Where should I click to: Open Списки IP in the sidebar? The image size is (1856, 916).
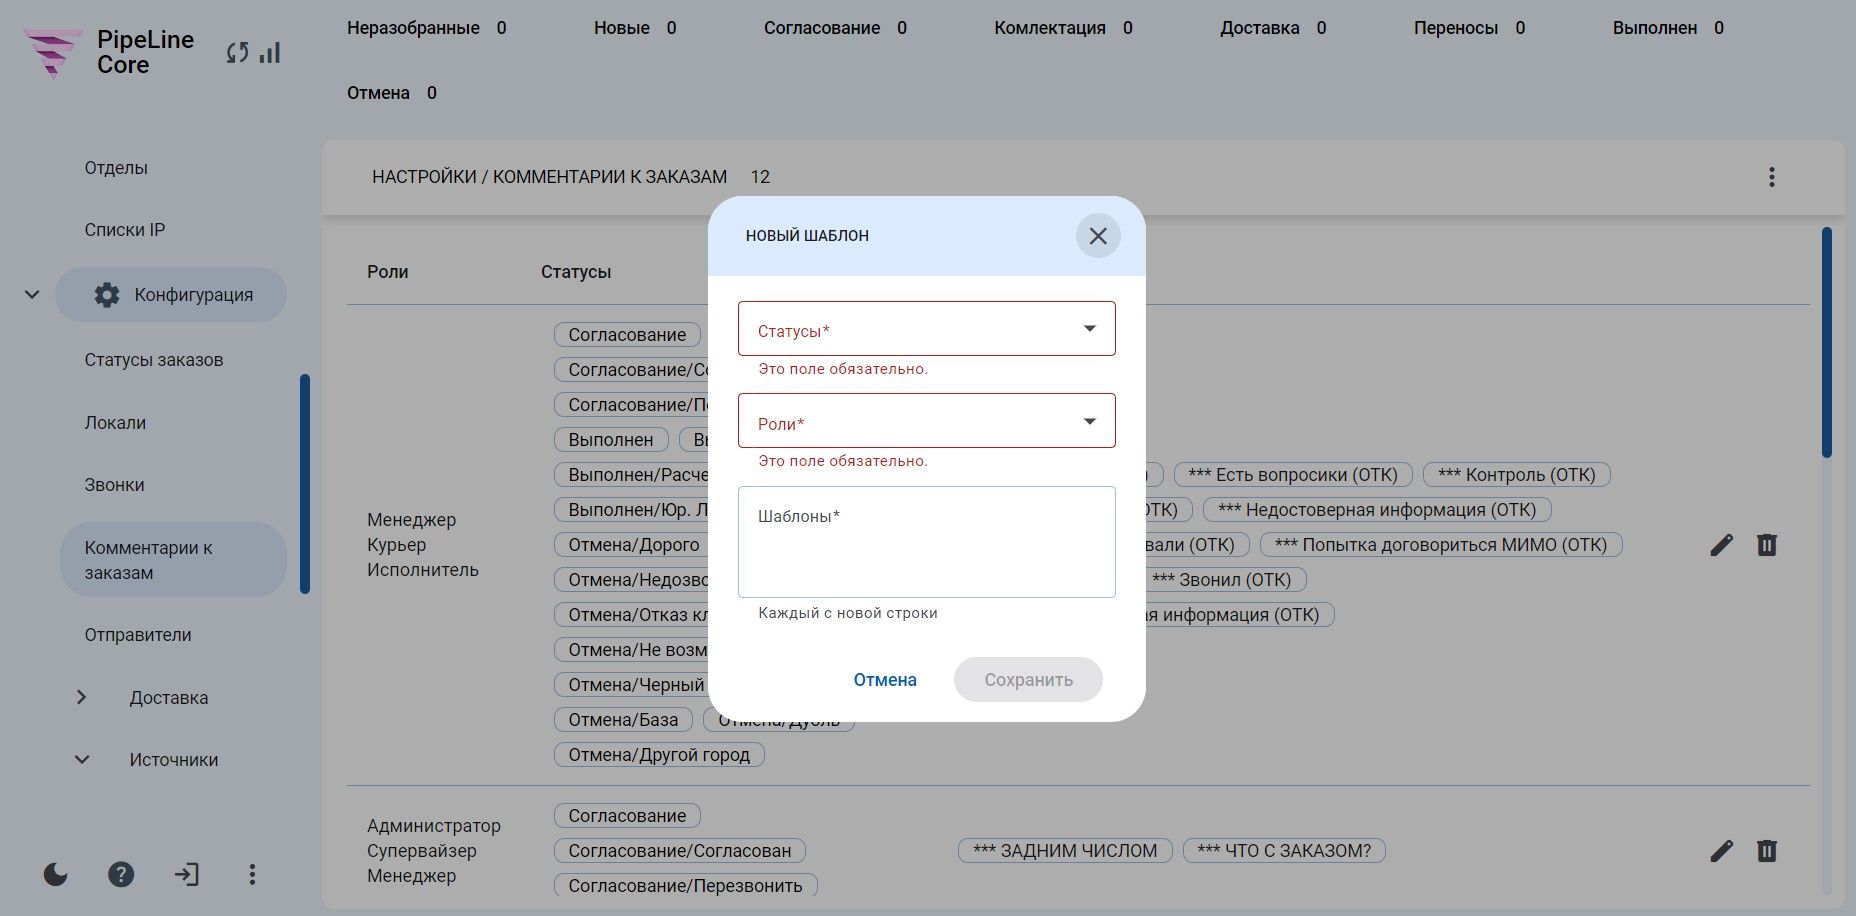coord(125,230)
